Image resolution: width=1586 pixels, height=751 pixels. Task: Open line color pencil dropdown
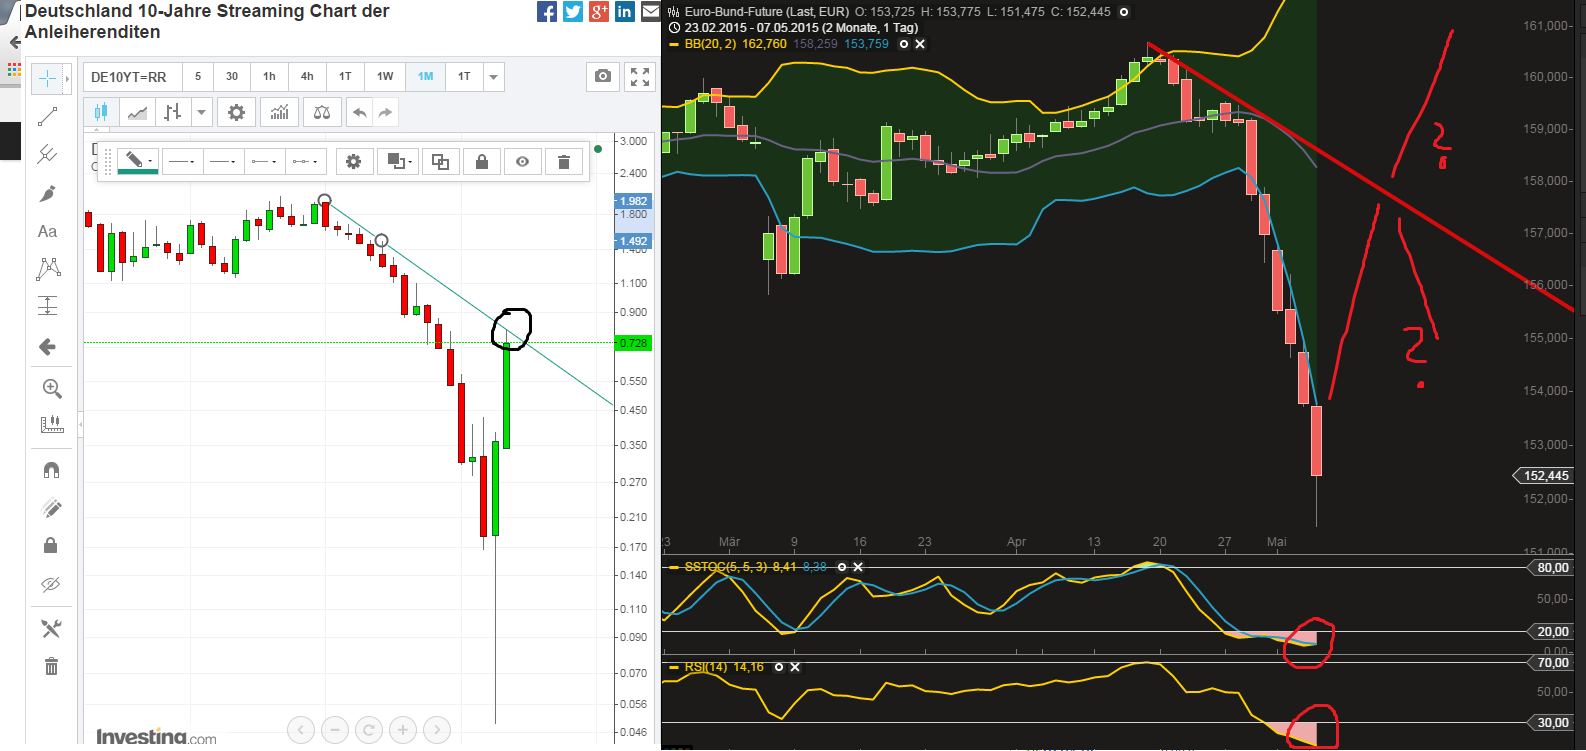[x=137, y=161]
